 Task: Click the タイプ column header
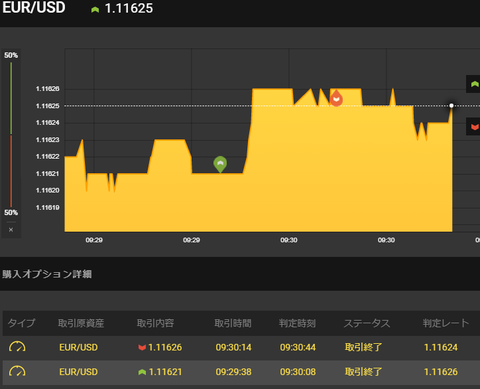pyautogui.click(x=21, y=323)
